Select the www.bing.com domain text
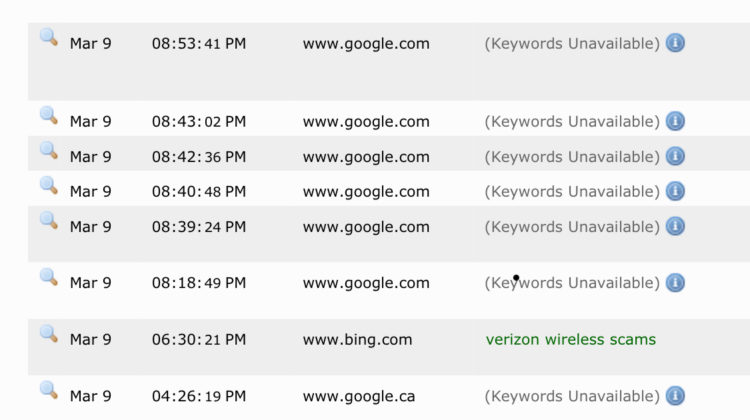This screenshot has width=750, height=420. [357, 340]
